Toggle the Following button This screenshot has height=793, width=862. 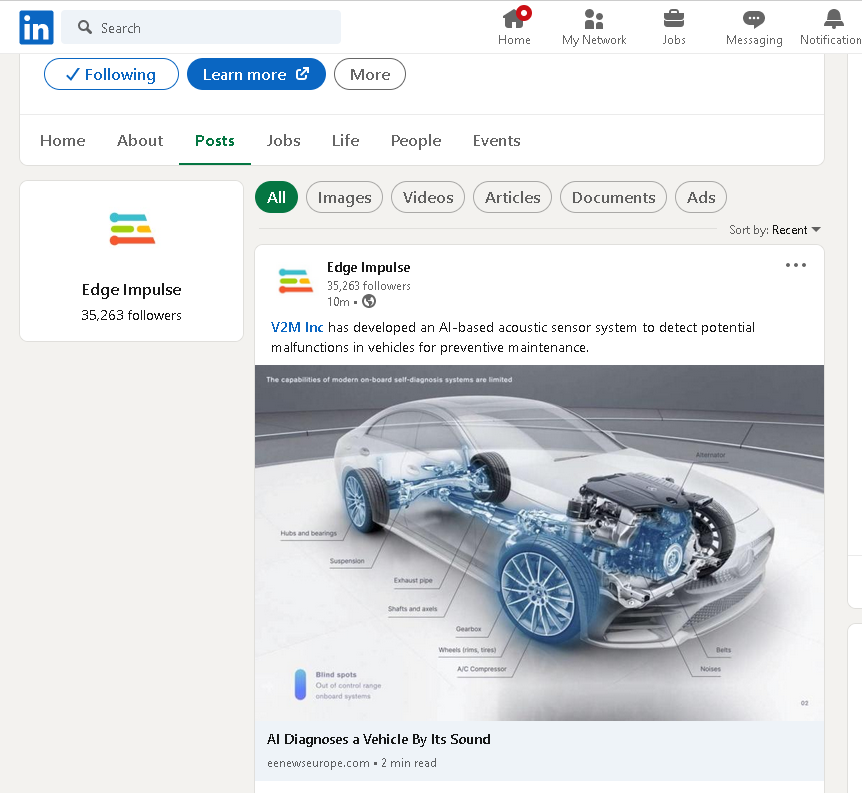point(111,74)
